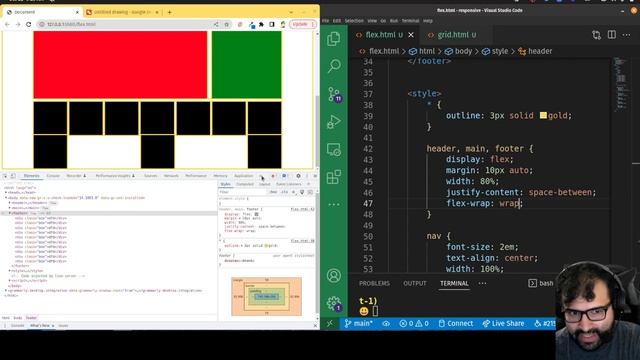
Task: Toggle the flex badge on header element
Action: 53,203
